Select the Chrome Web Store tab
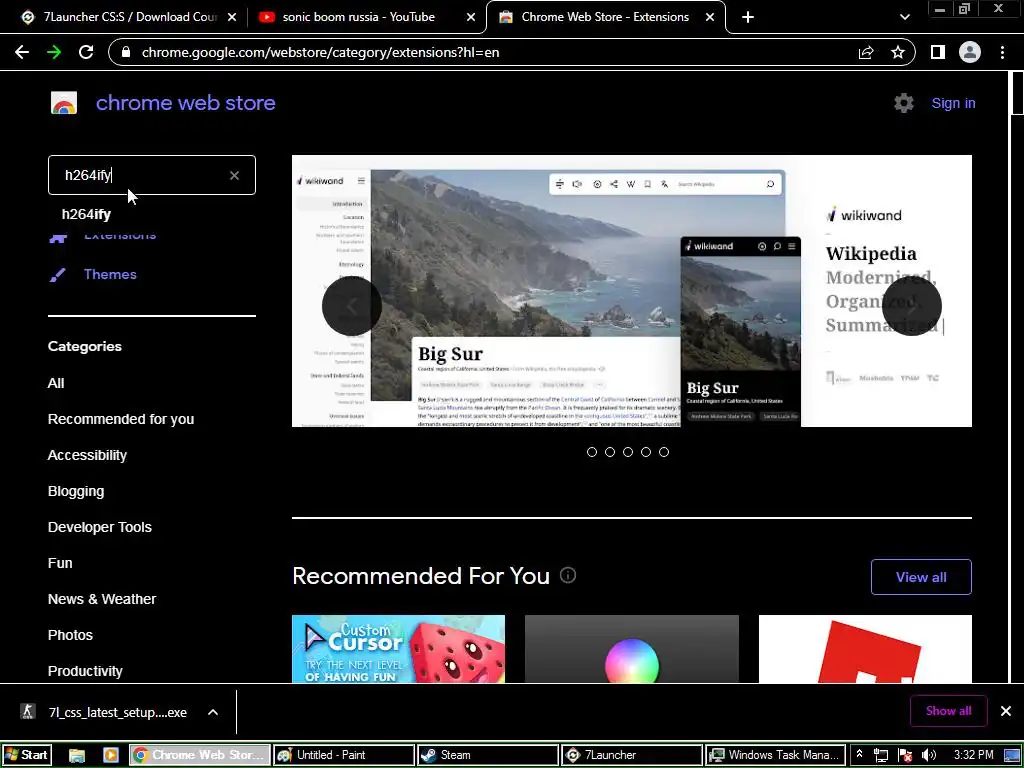Screen dimensions: 1024x768 click(605, 17)
